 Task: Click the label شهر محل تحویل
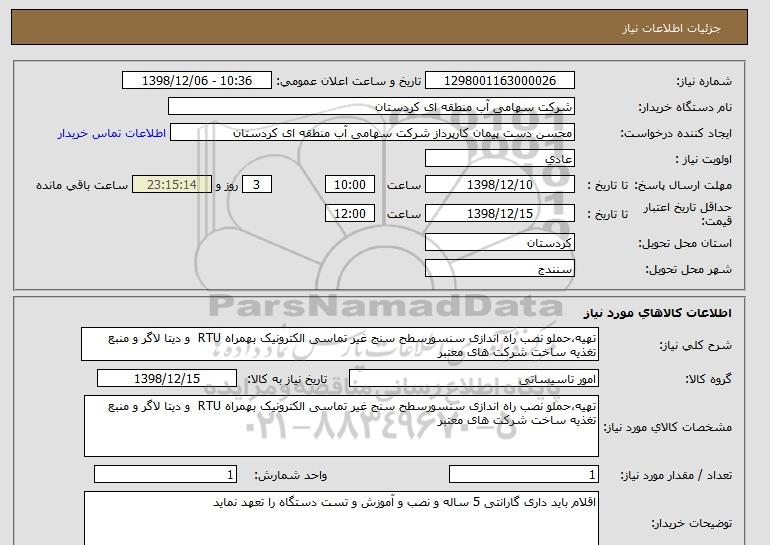point(688,269)
